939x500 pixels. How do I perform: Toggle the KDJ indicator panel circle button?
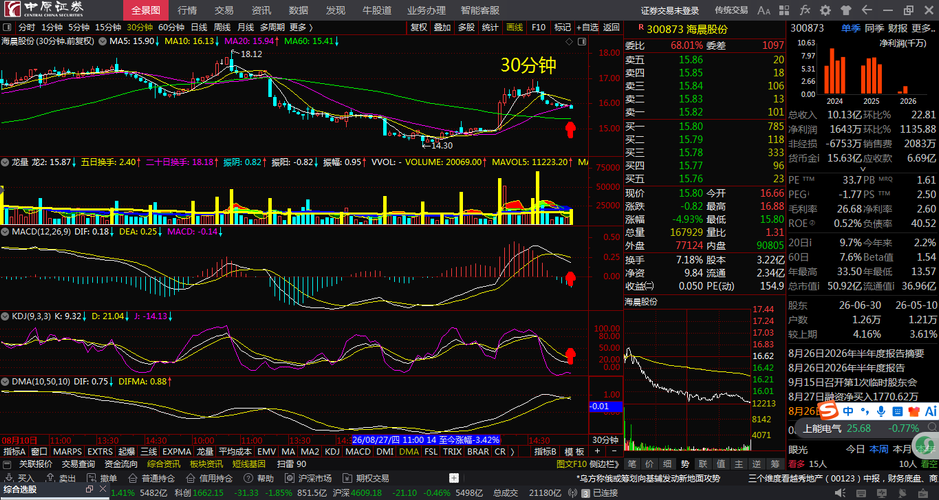click(5, 316)
